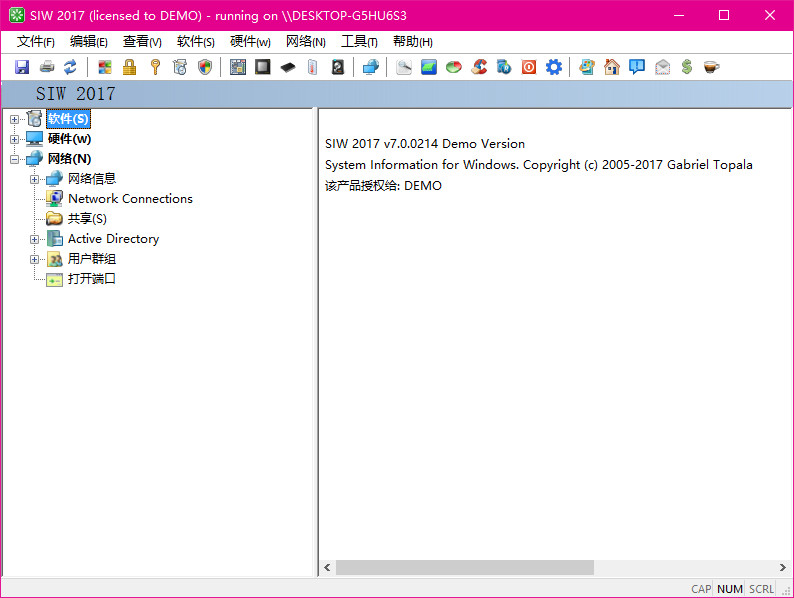The image size is (794, 598).
Task: Expand the 用户群组 node
Action: click(x=34, y=259)
